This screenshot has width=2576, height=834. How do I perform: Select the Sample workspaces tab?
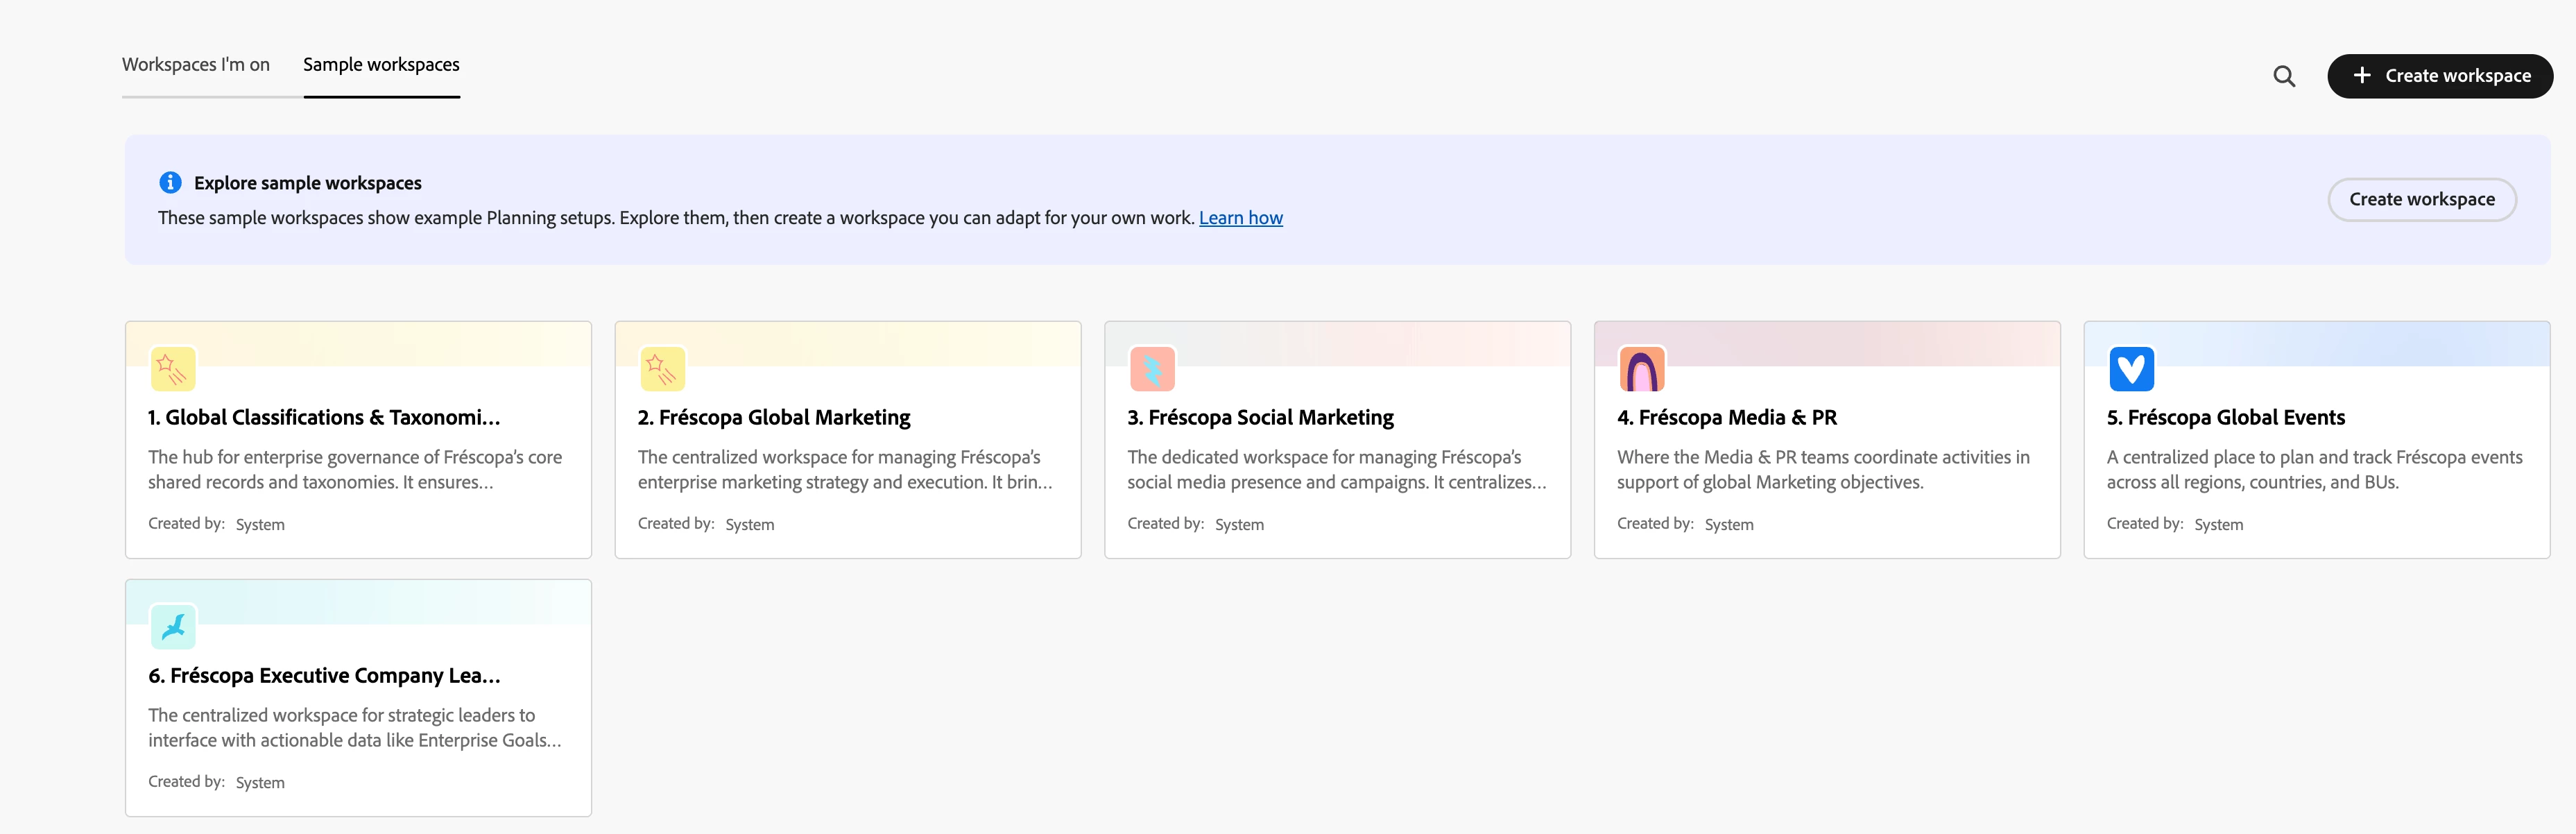[381, 65]
